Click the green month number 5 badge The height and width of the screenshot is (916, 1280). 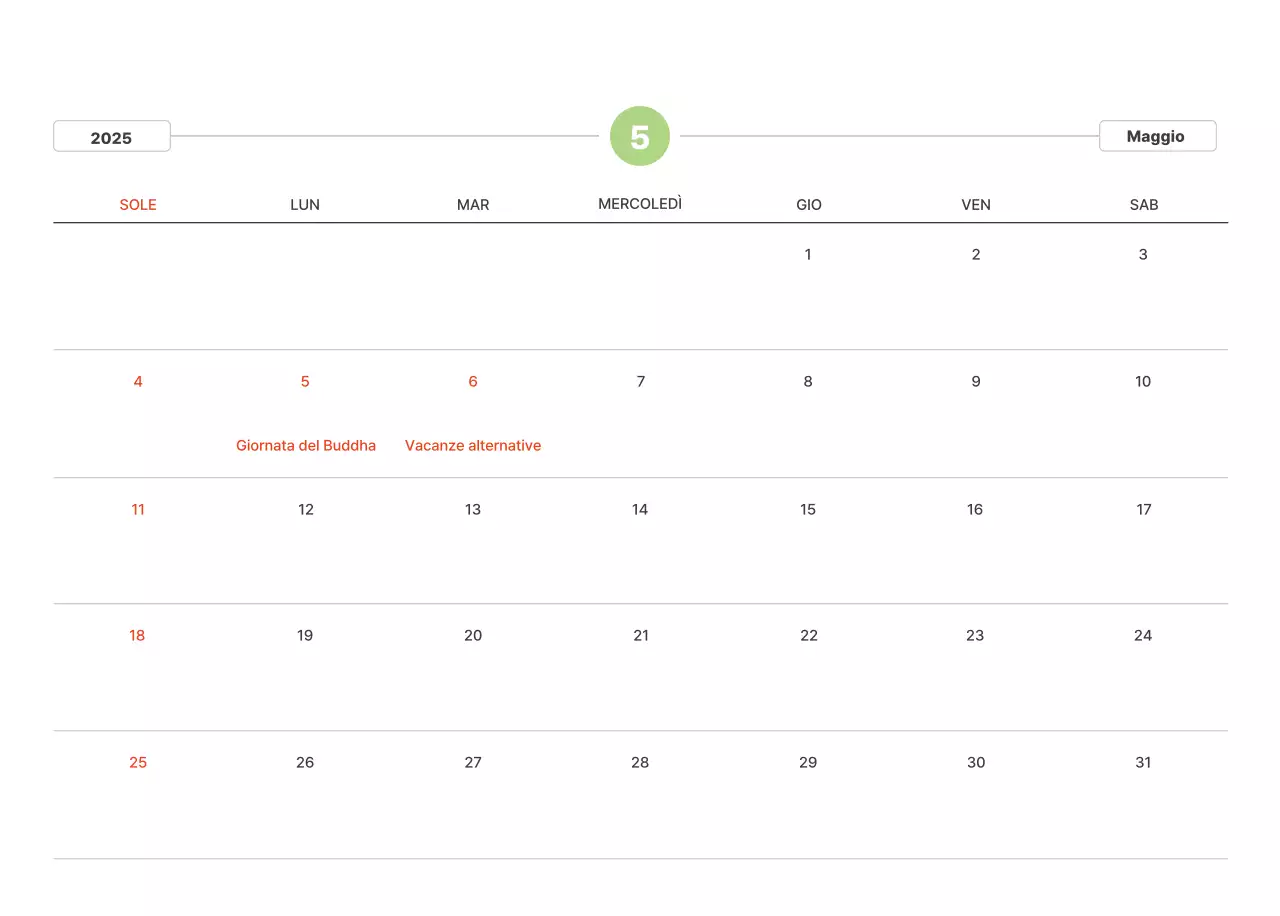coord(640,136)
